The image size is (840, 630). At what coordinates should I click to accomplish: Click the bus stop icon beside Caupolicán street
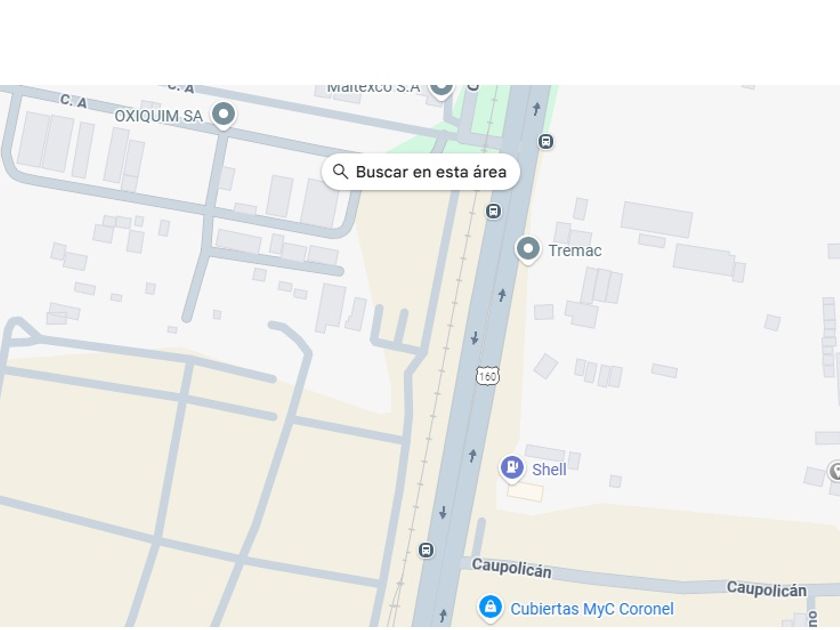427,550
